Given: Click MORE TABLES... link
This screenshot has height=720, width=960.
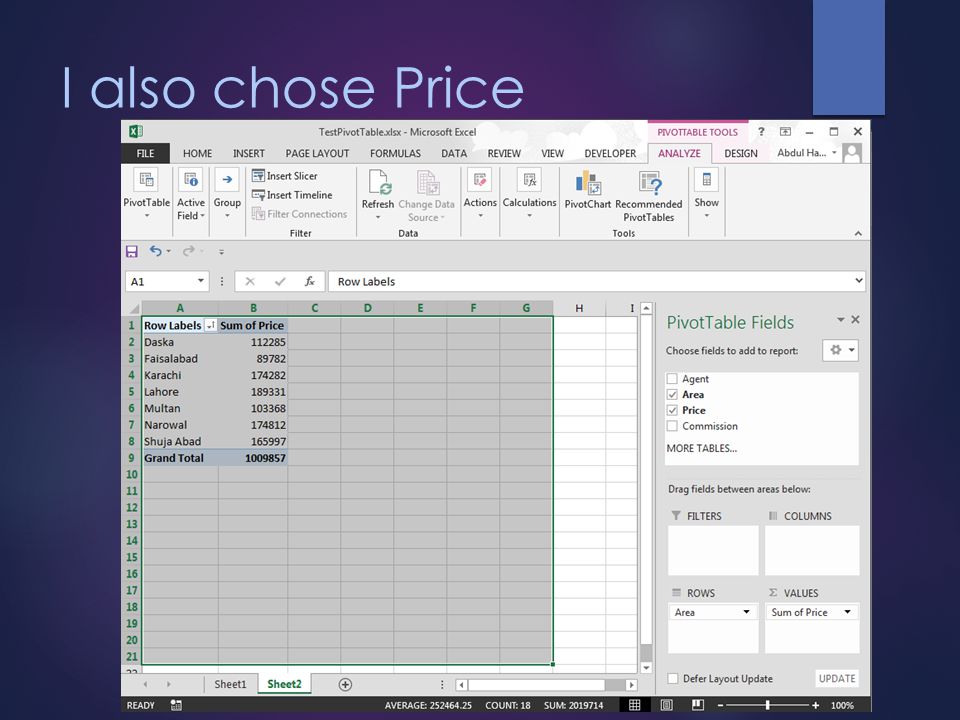Looking at the screenshot, I should 702,448.
